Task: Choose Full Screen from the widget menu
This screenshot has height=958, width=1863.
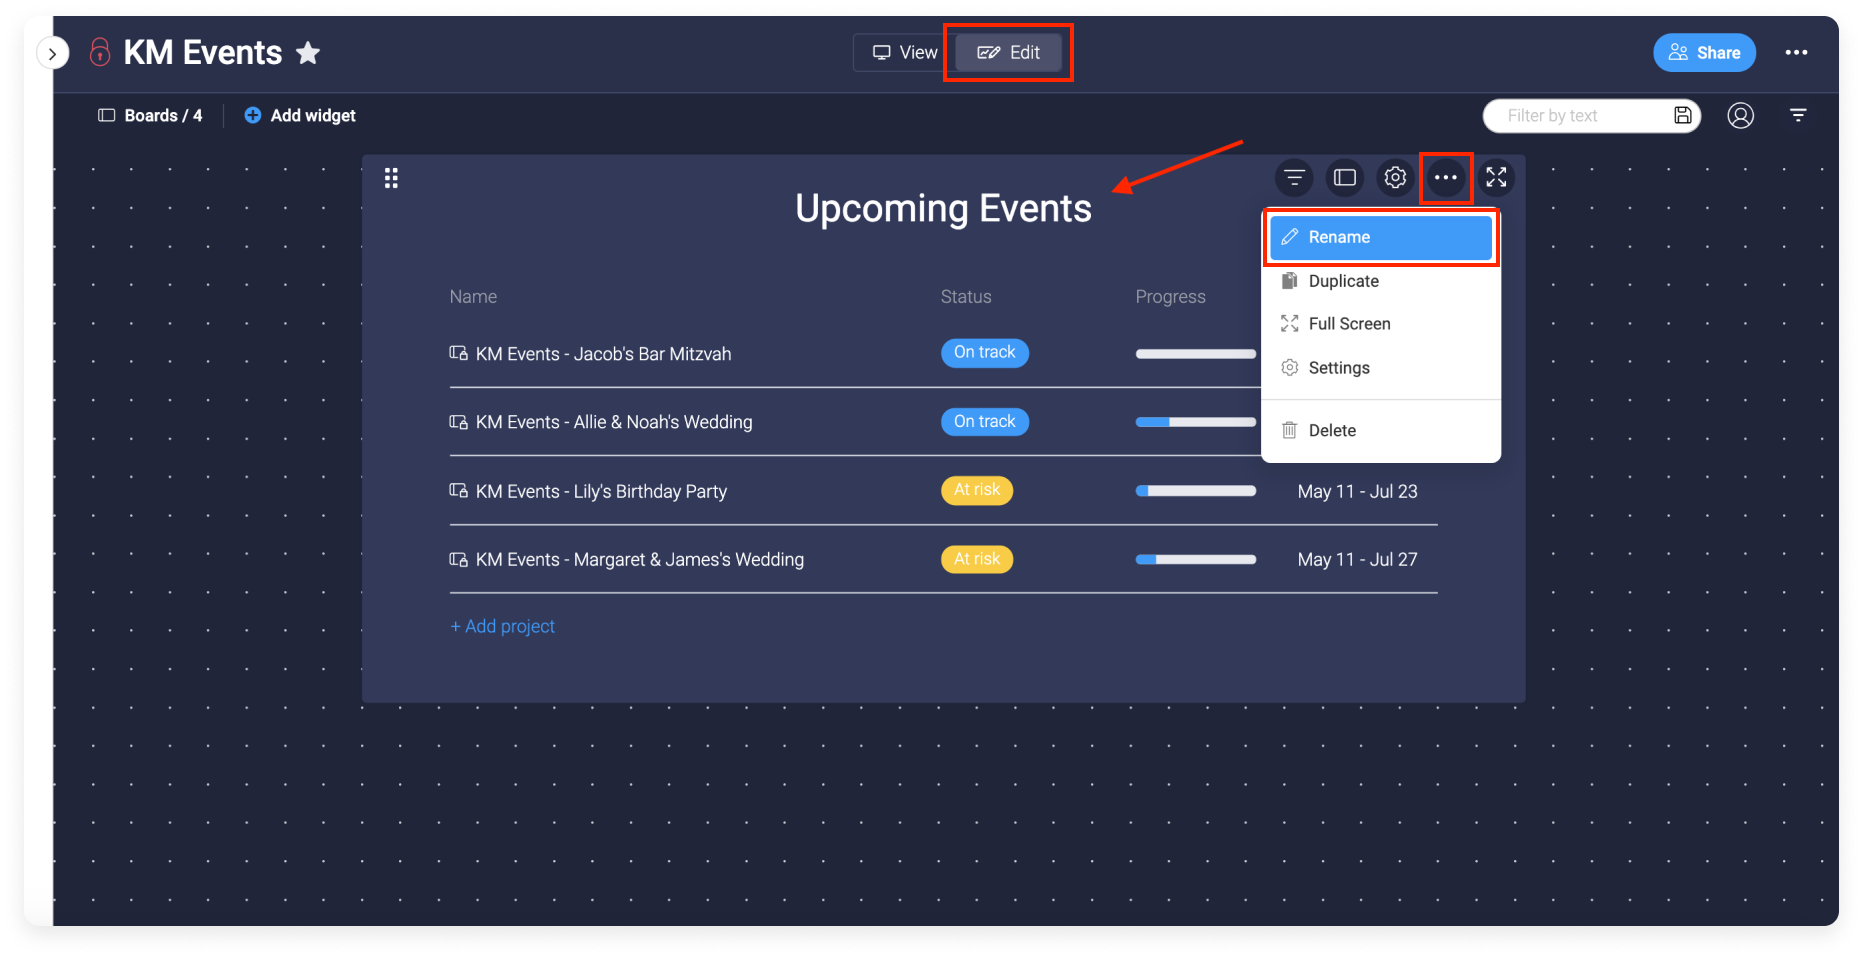Action: [x=1380, y=324]
